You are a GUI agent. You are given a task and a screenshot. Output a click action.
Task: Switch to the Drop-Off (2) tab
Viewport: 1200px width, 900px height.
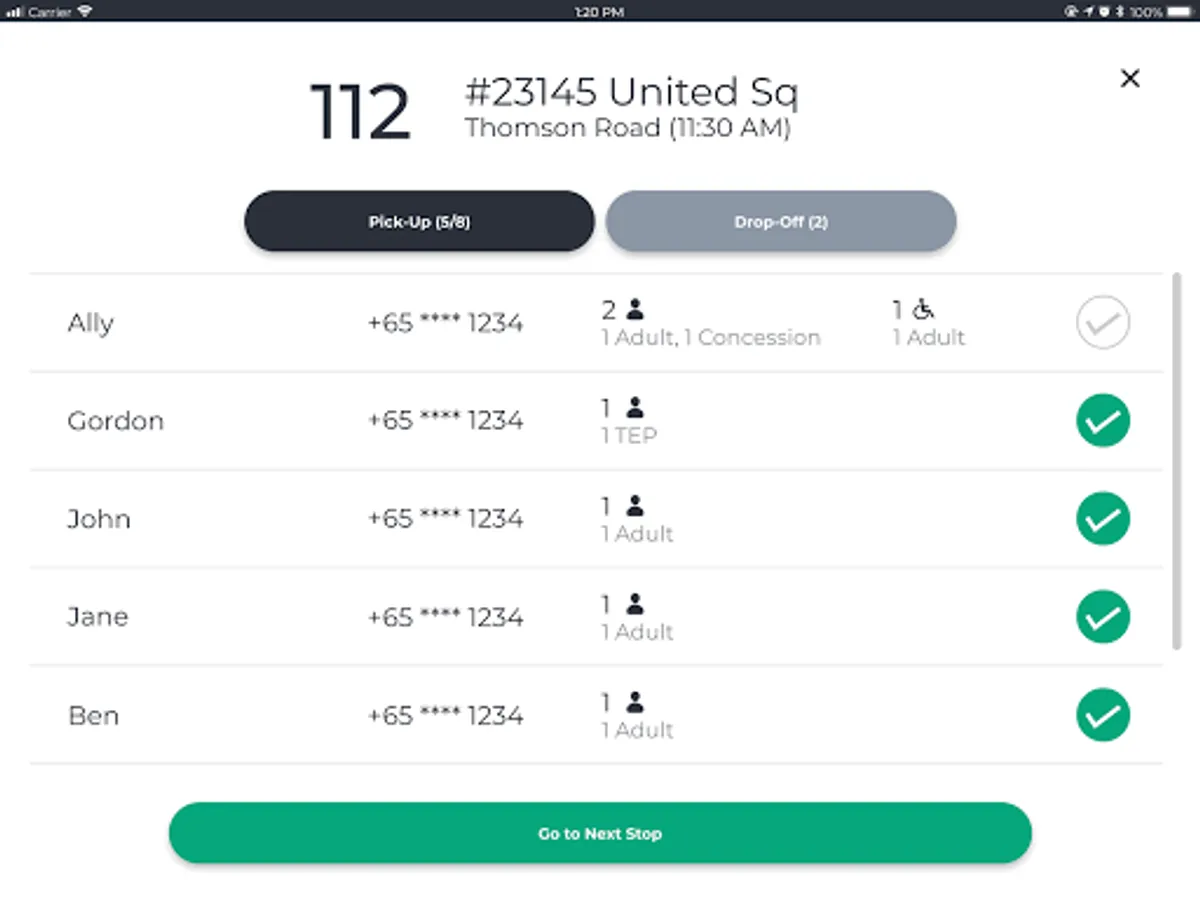coord(781,221)
